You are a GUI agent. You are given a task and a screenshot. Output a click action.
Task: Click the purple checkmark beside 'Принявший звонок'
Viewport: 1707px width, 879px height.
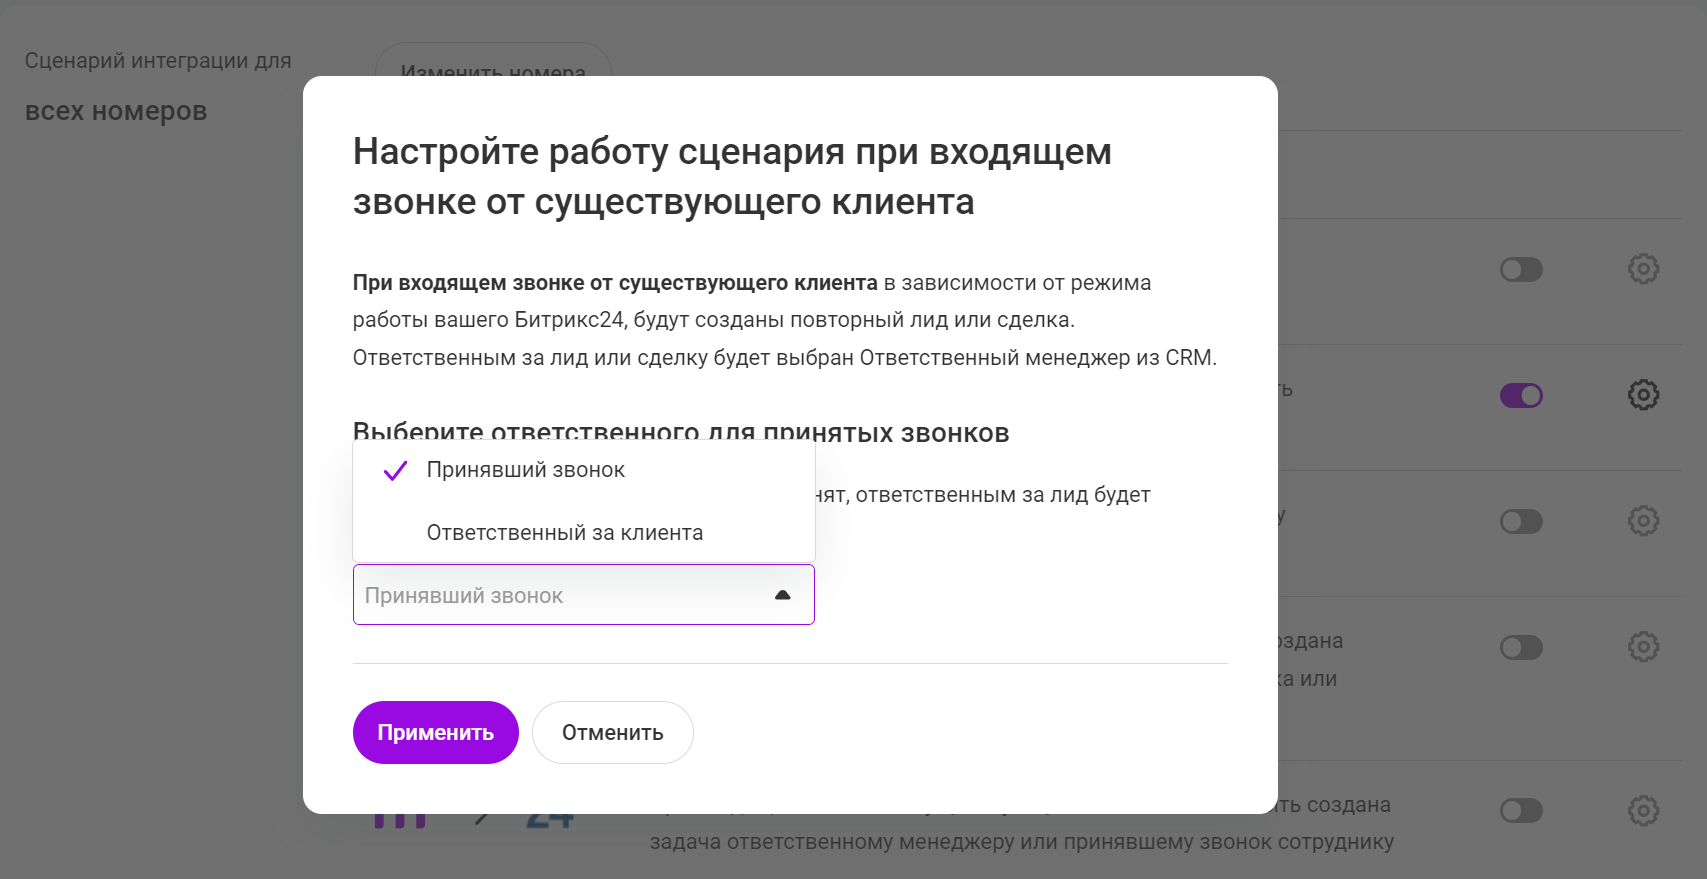[395, 471]
